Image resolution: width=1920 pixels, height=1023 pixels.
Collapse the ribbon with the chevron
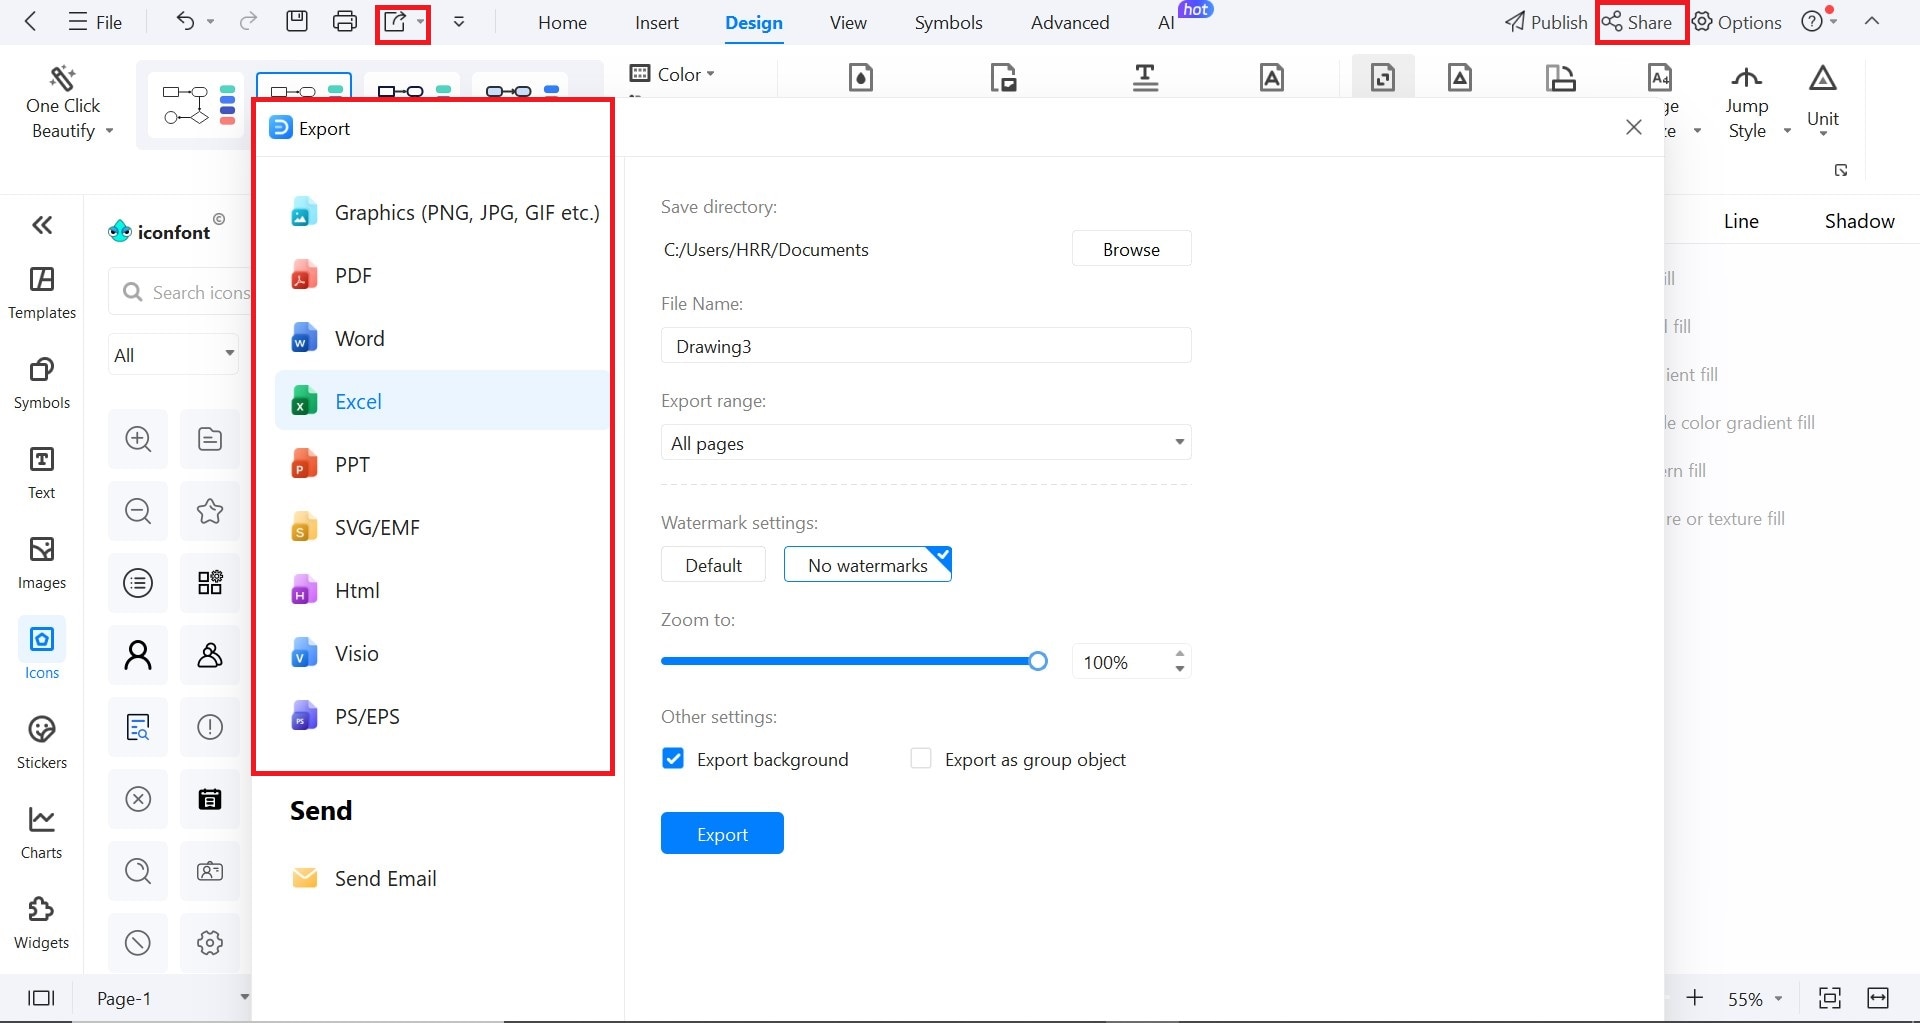pos(1872,21)
